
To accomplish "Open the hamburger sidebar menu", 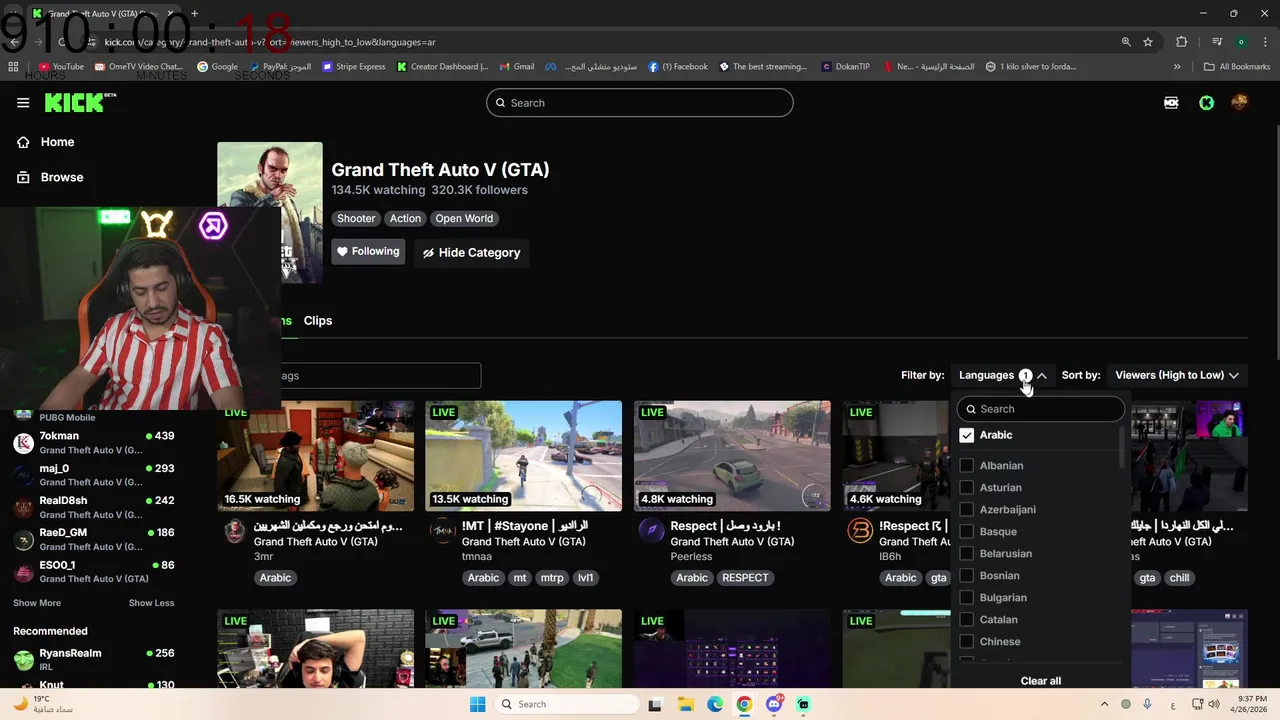I will pos(23,103).
